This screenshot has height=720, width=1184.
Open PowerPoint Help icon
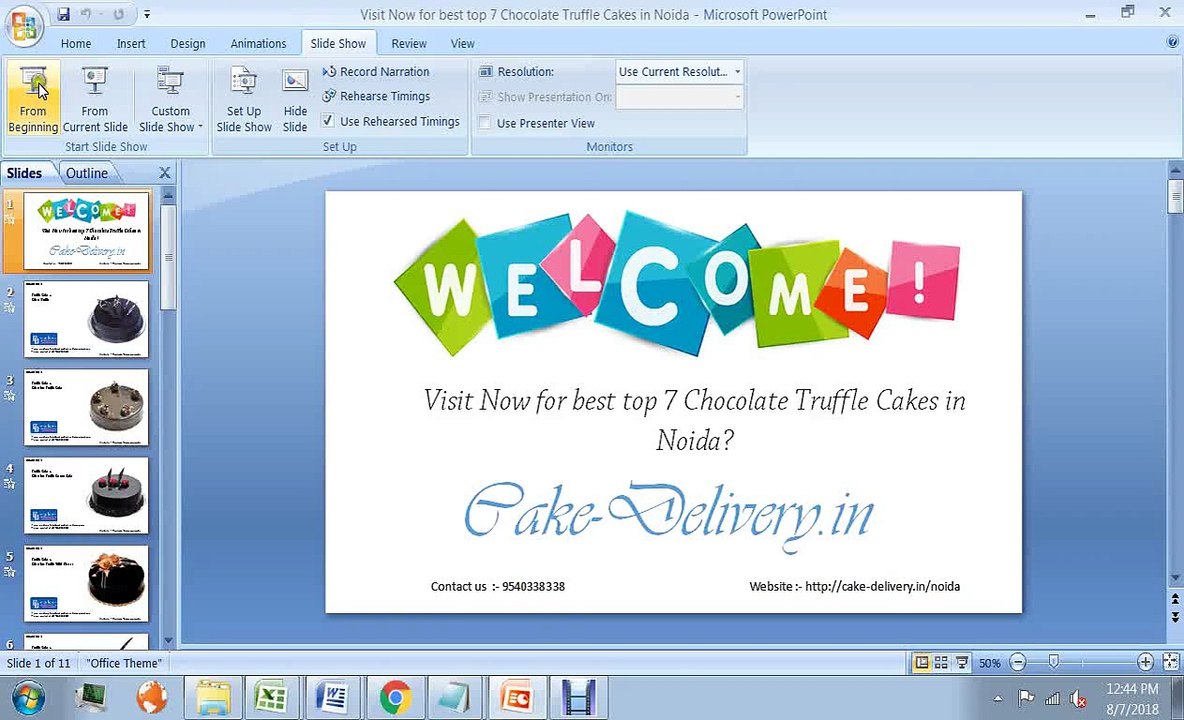(x=1172, y=42)
